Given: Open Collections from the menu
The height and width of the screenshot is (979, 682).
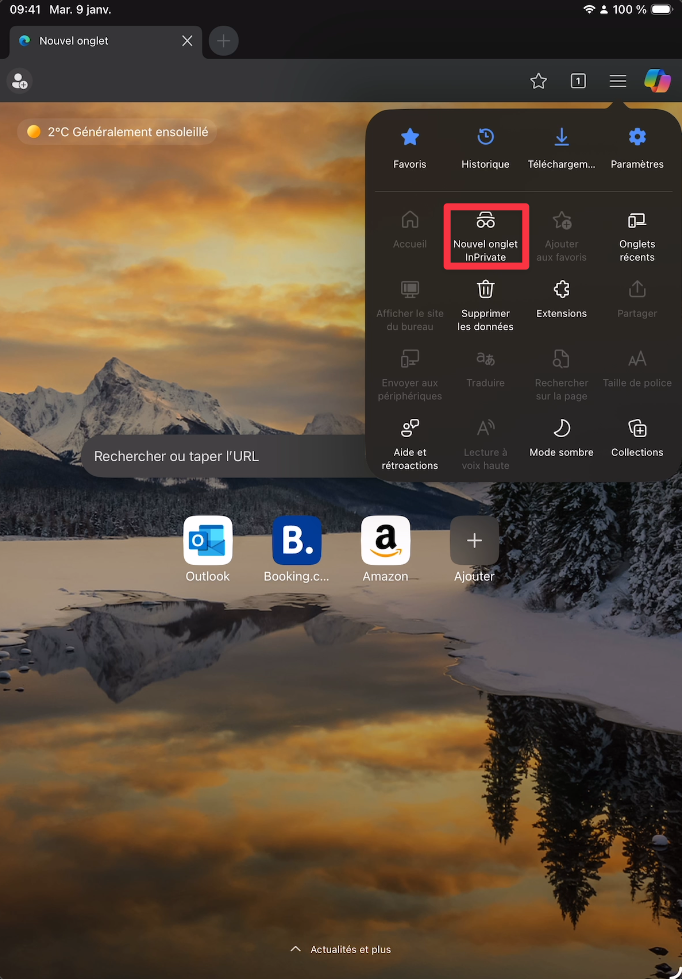Looking at the screenshot, I should [x=637, y=438].
